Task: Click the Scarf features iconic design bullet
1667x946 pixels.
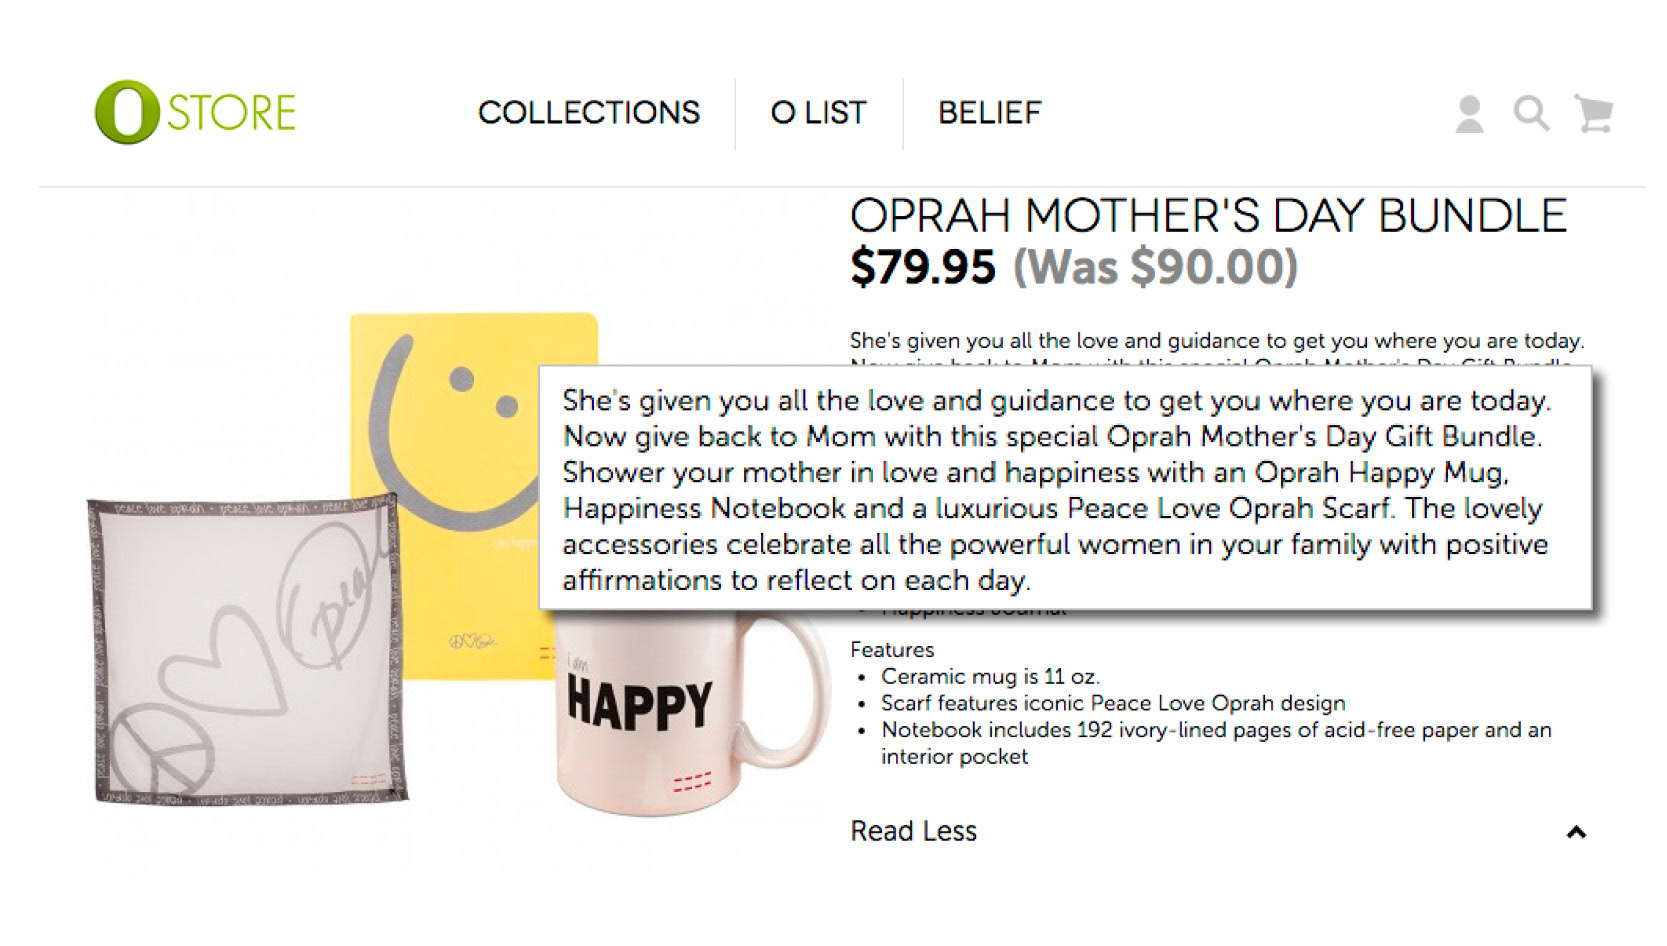Action: [x=1112, y=703]
